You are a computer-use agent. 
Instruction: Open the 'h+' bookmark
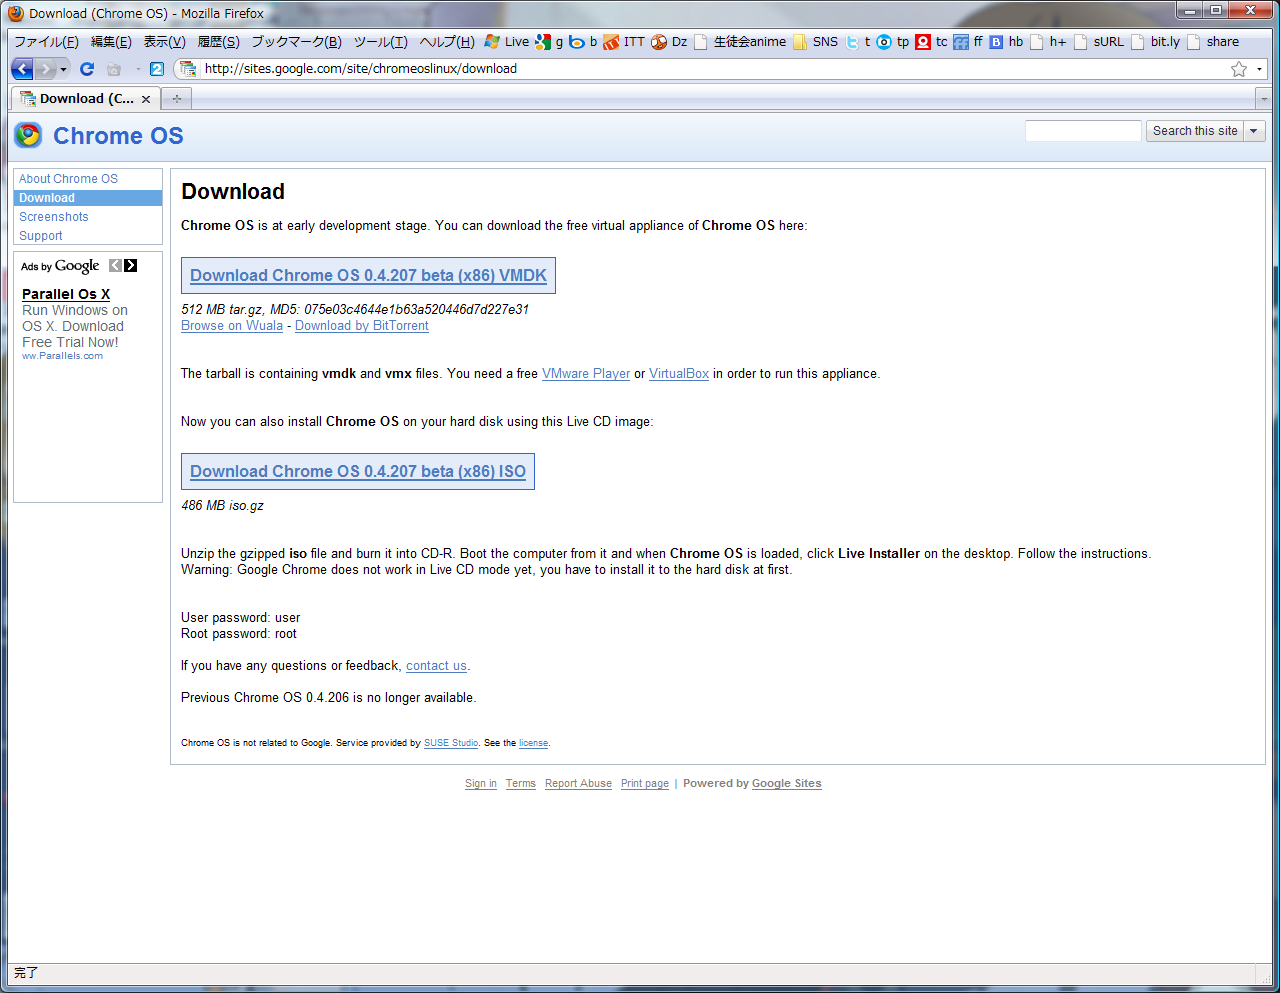tap(1048, 42)
